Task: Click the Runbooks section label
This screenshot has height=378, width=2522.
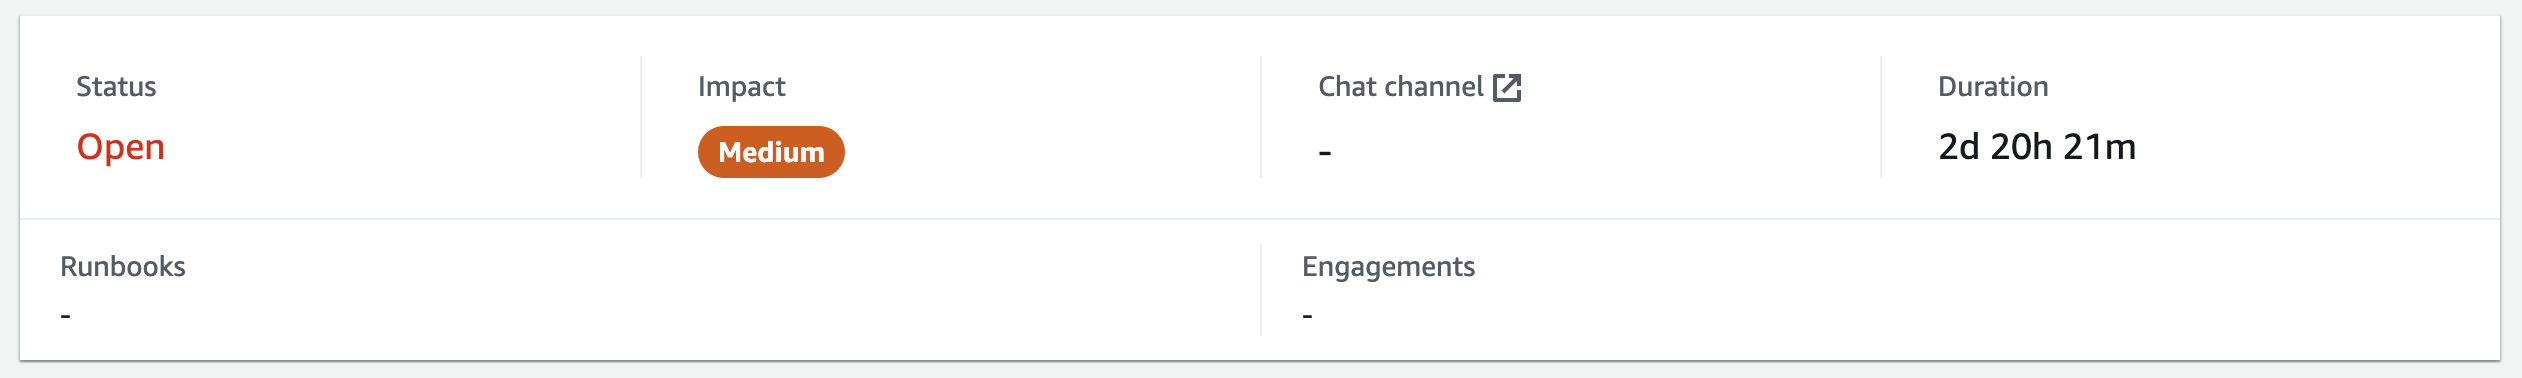Action: click(x=123, y=267)
